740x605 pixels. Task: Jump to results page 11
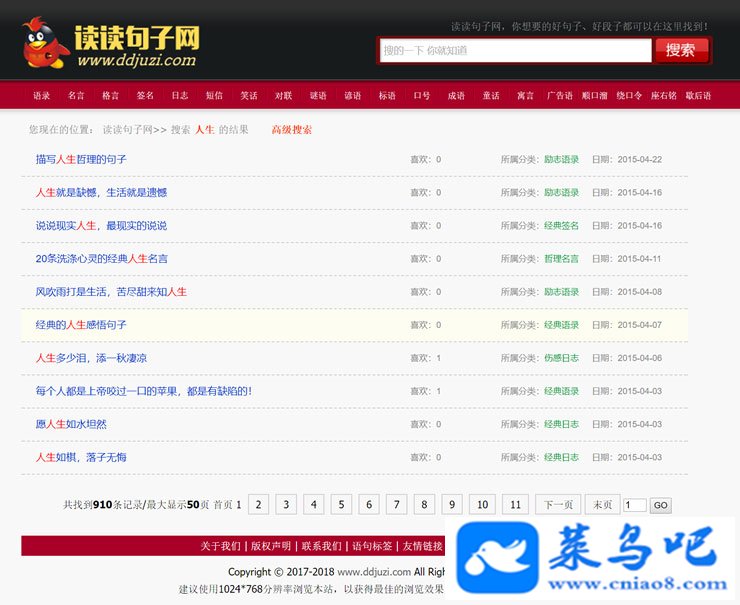515,504
